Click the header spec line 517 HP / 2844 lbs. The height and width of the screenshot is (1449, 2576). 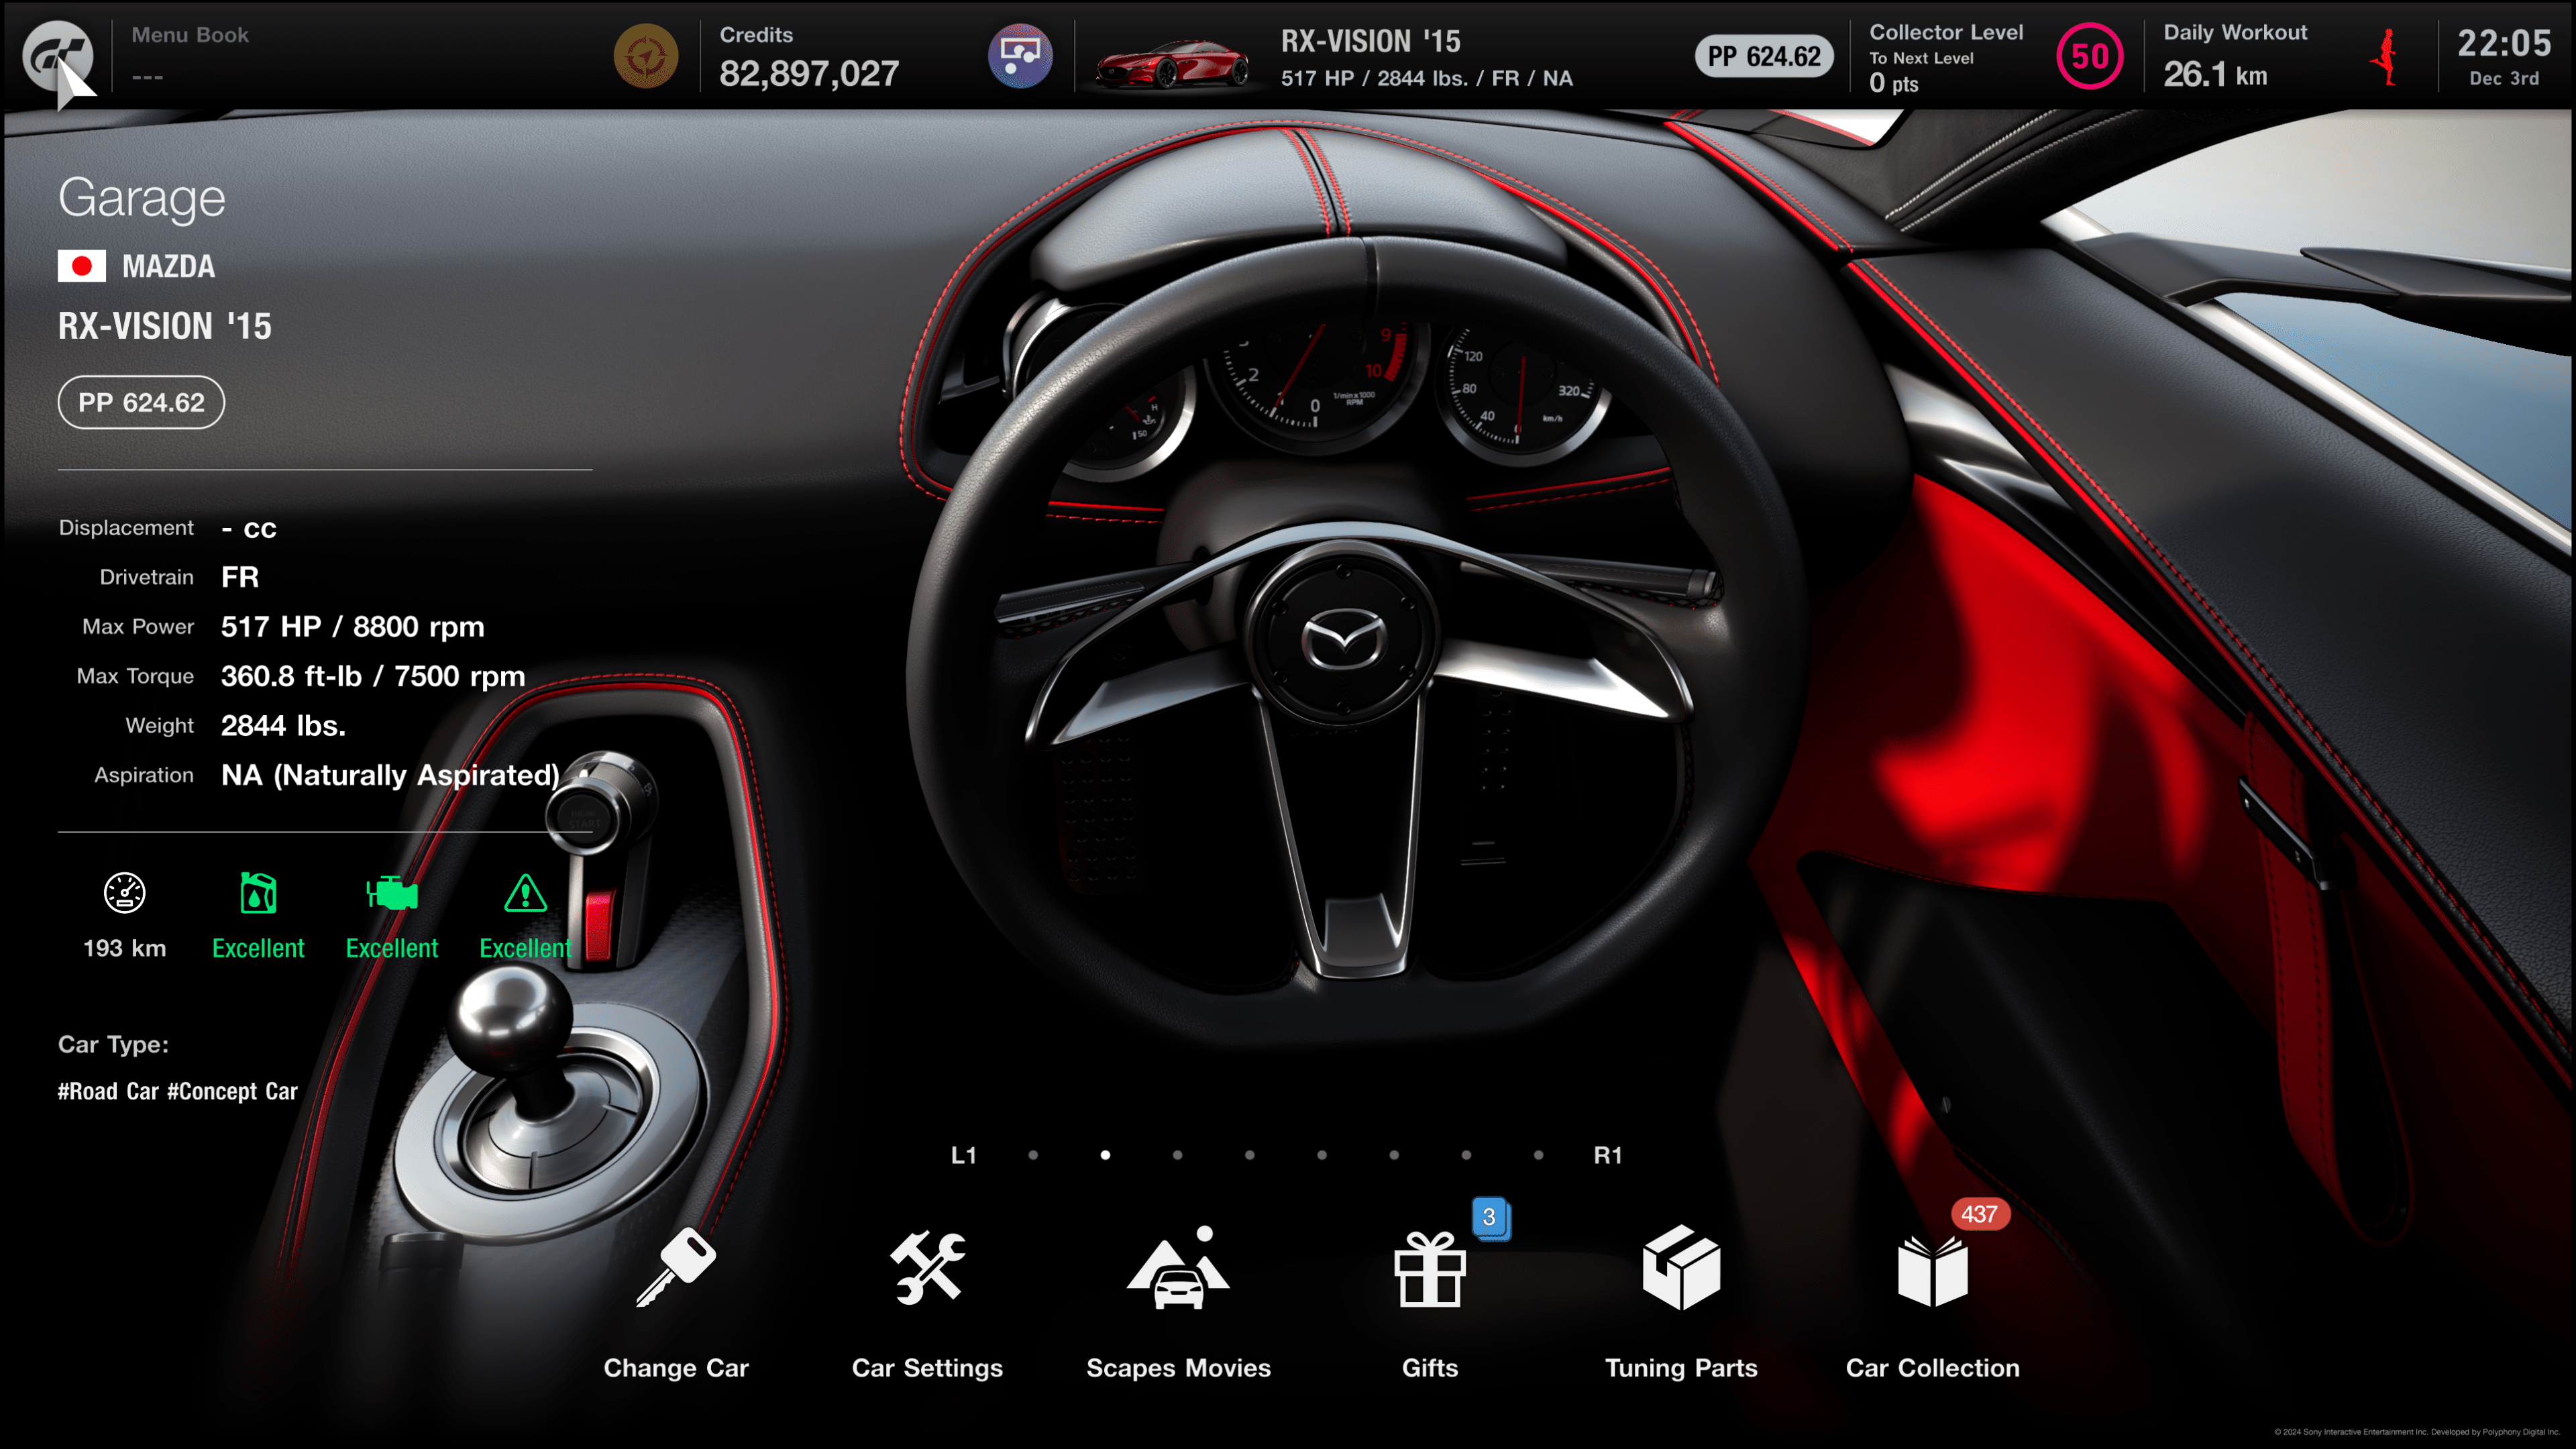tap(1427, 78)
